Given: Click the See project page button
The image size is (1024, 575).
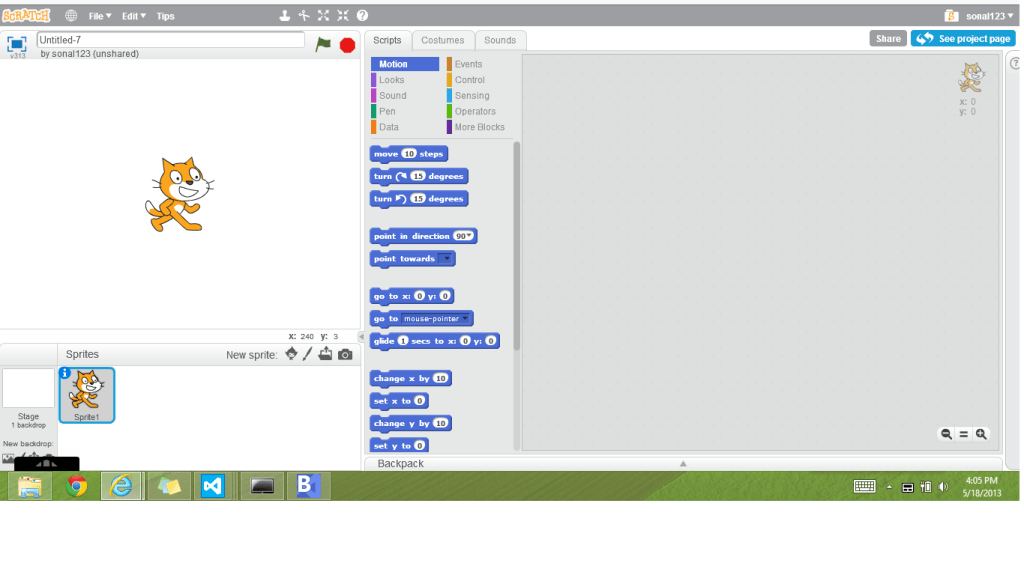Looking at the screenshot, I should [x=964, y=39].
